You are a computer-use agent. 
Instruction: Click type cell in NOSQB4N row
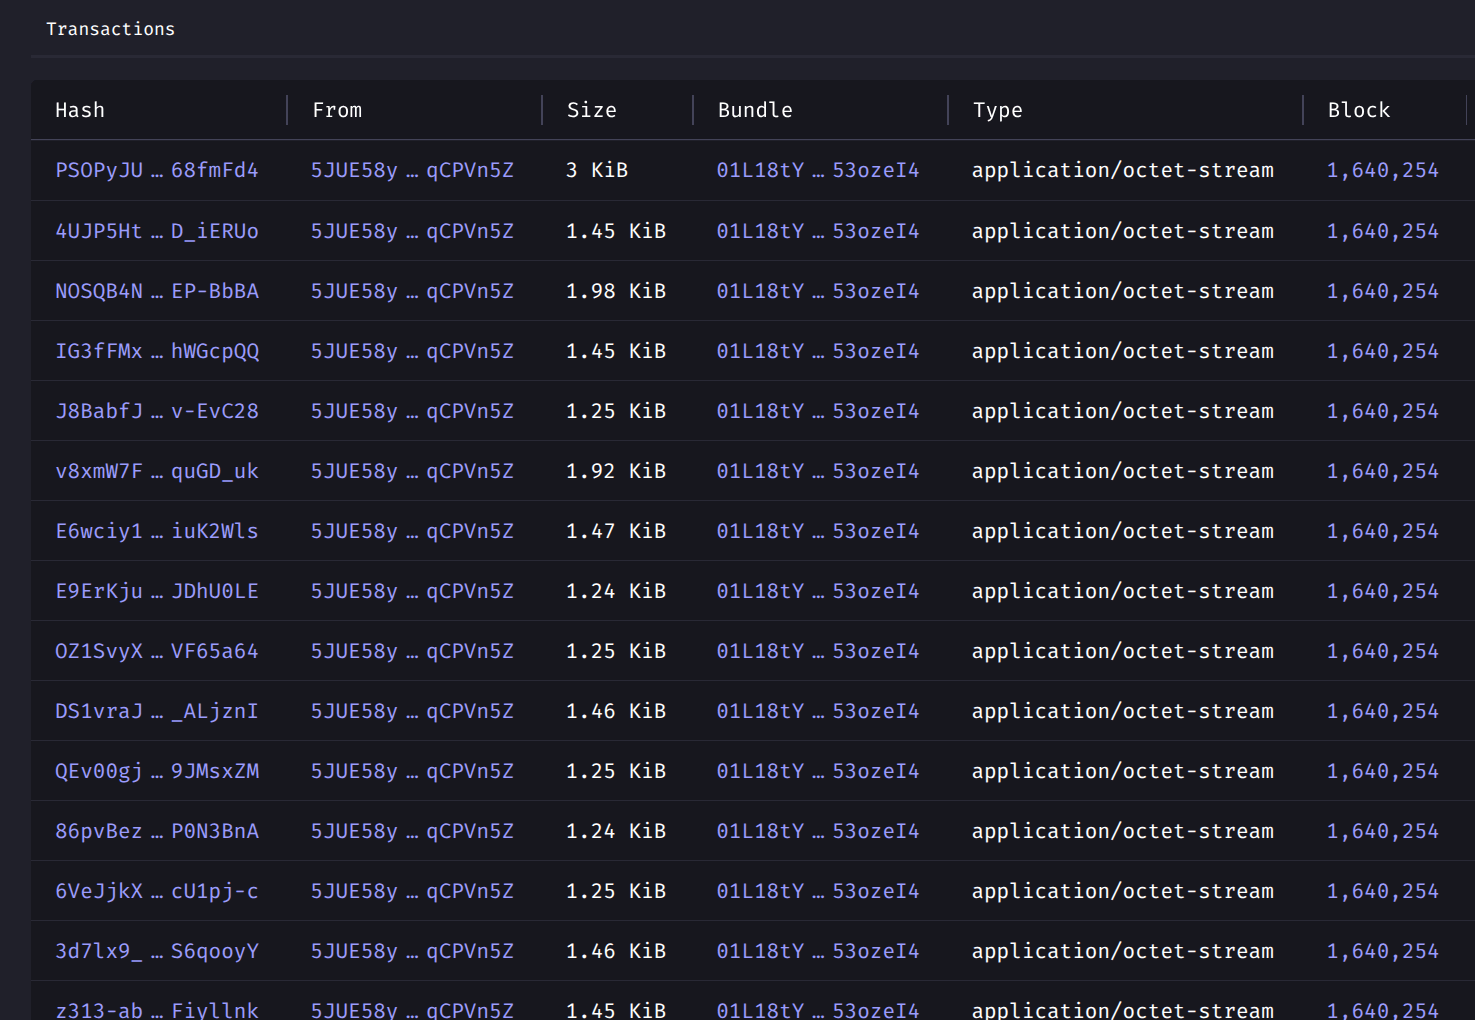point(1123,291)
